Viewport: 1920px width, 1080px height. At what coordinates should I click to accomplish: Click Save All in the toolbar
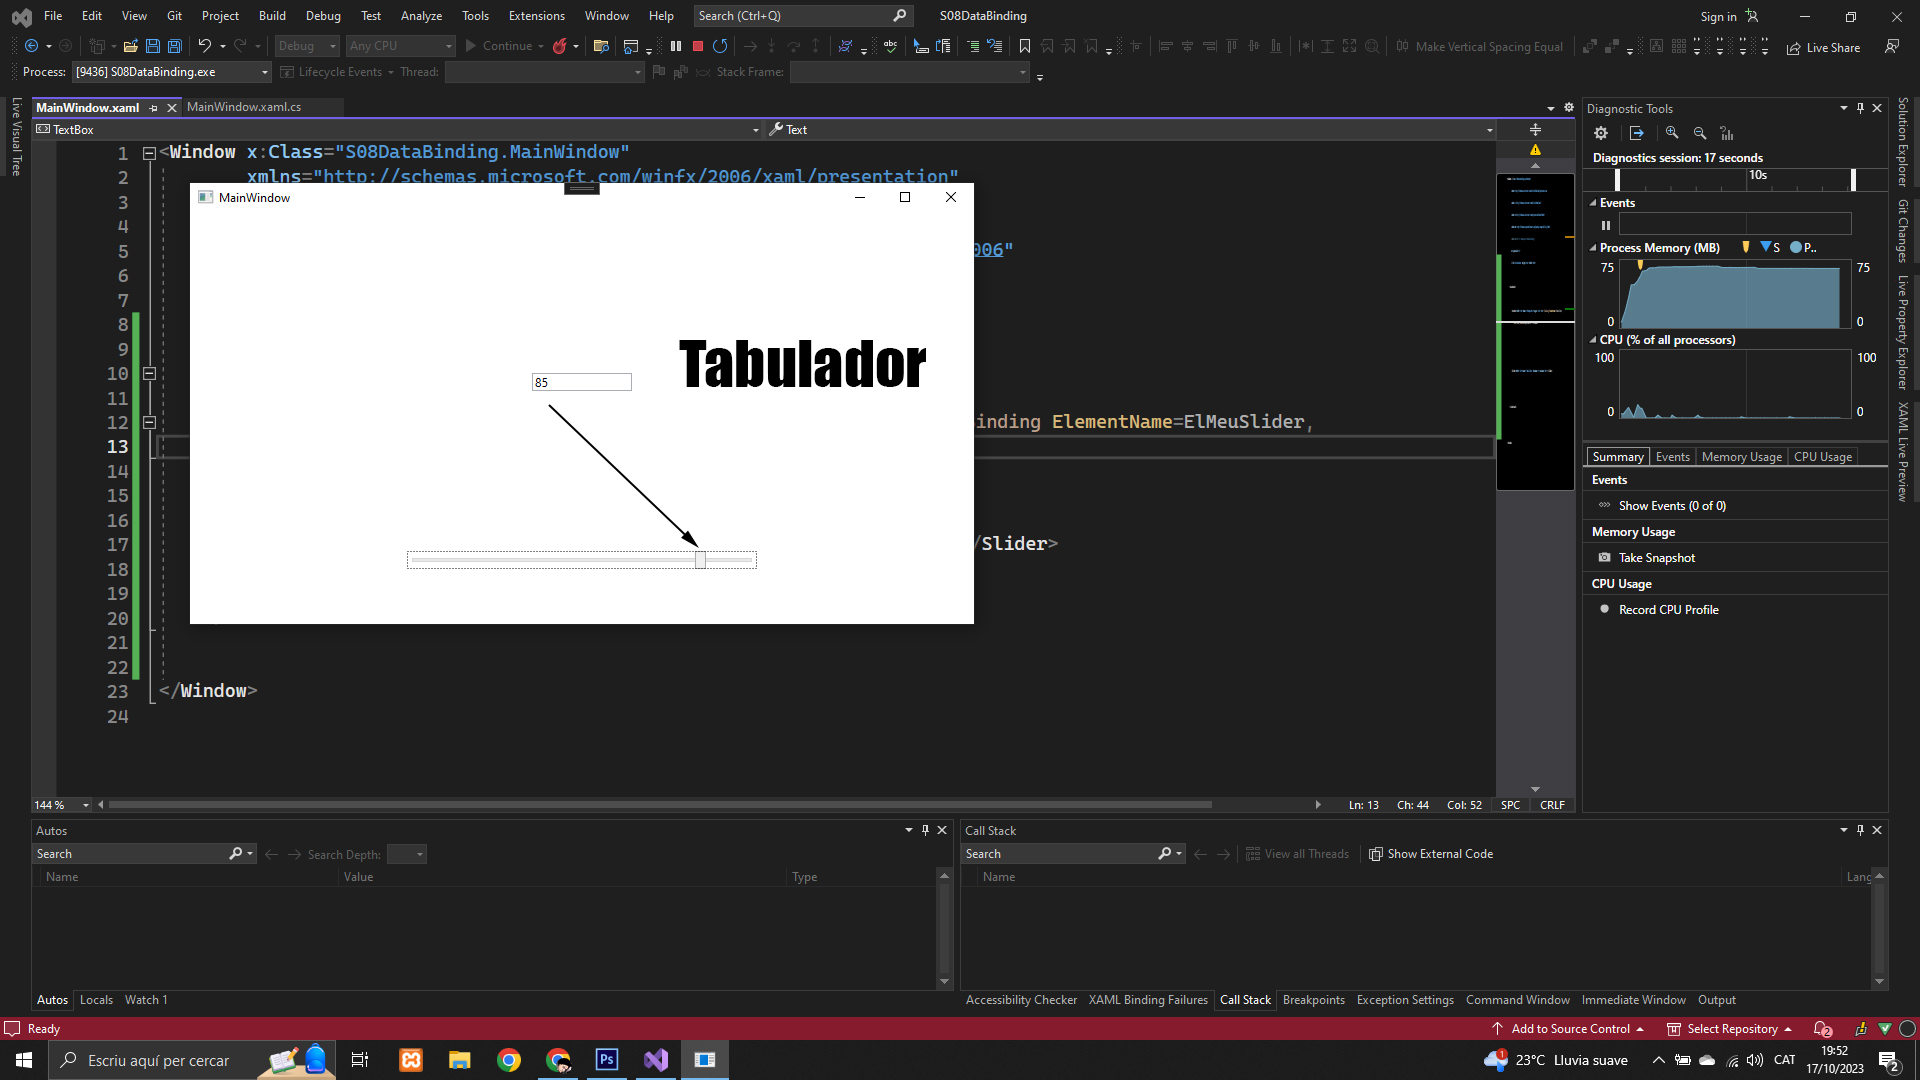tap(175, 46)
